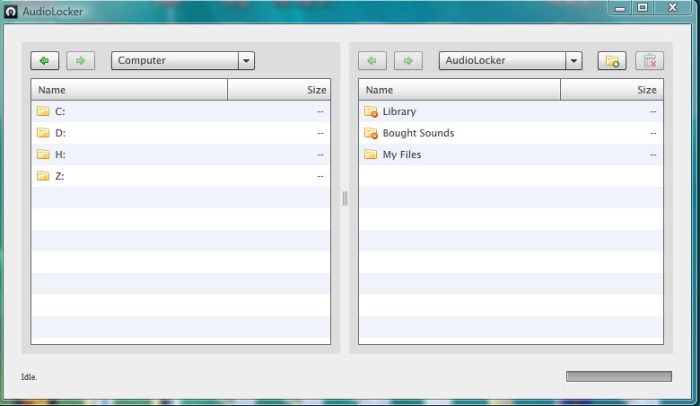Go forward in the AudioLocker pane
The height and width of the screenshot is (406, 700).
coord(408,61)
